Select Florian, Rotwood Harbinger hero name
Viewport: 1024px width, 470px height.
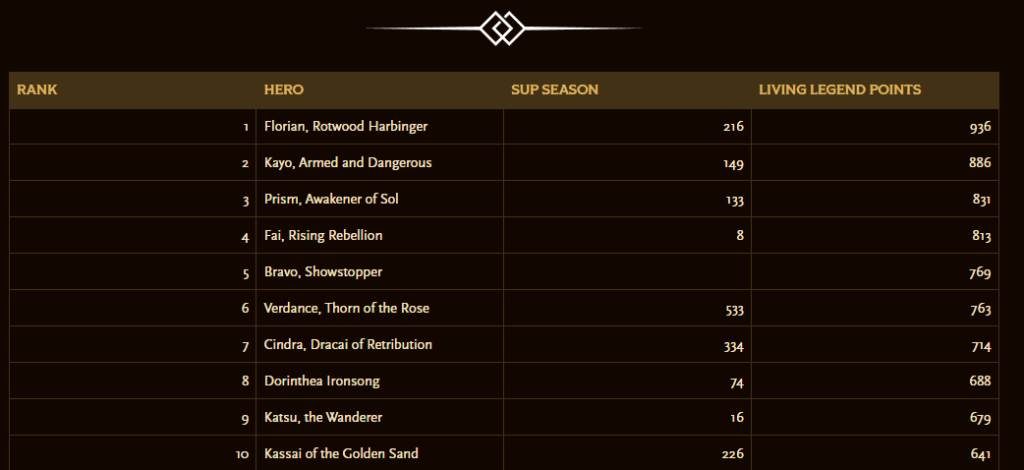pos(345,127)
